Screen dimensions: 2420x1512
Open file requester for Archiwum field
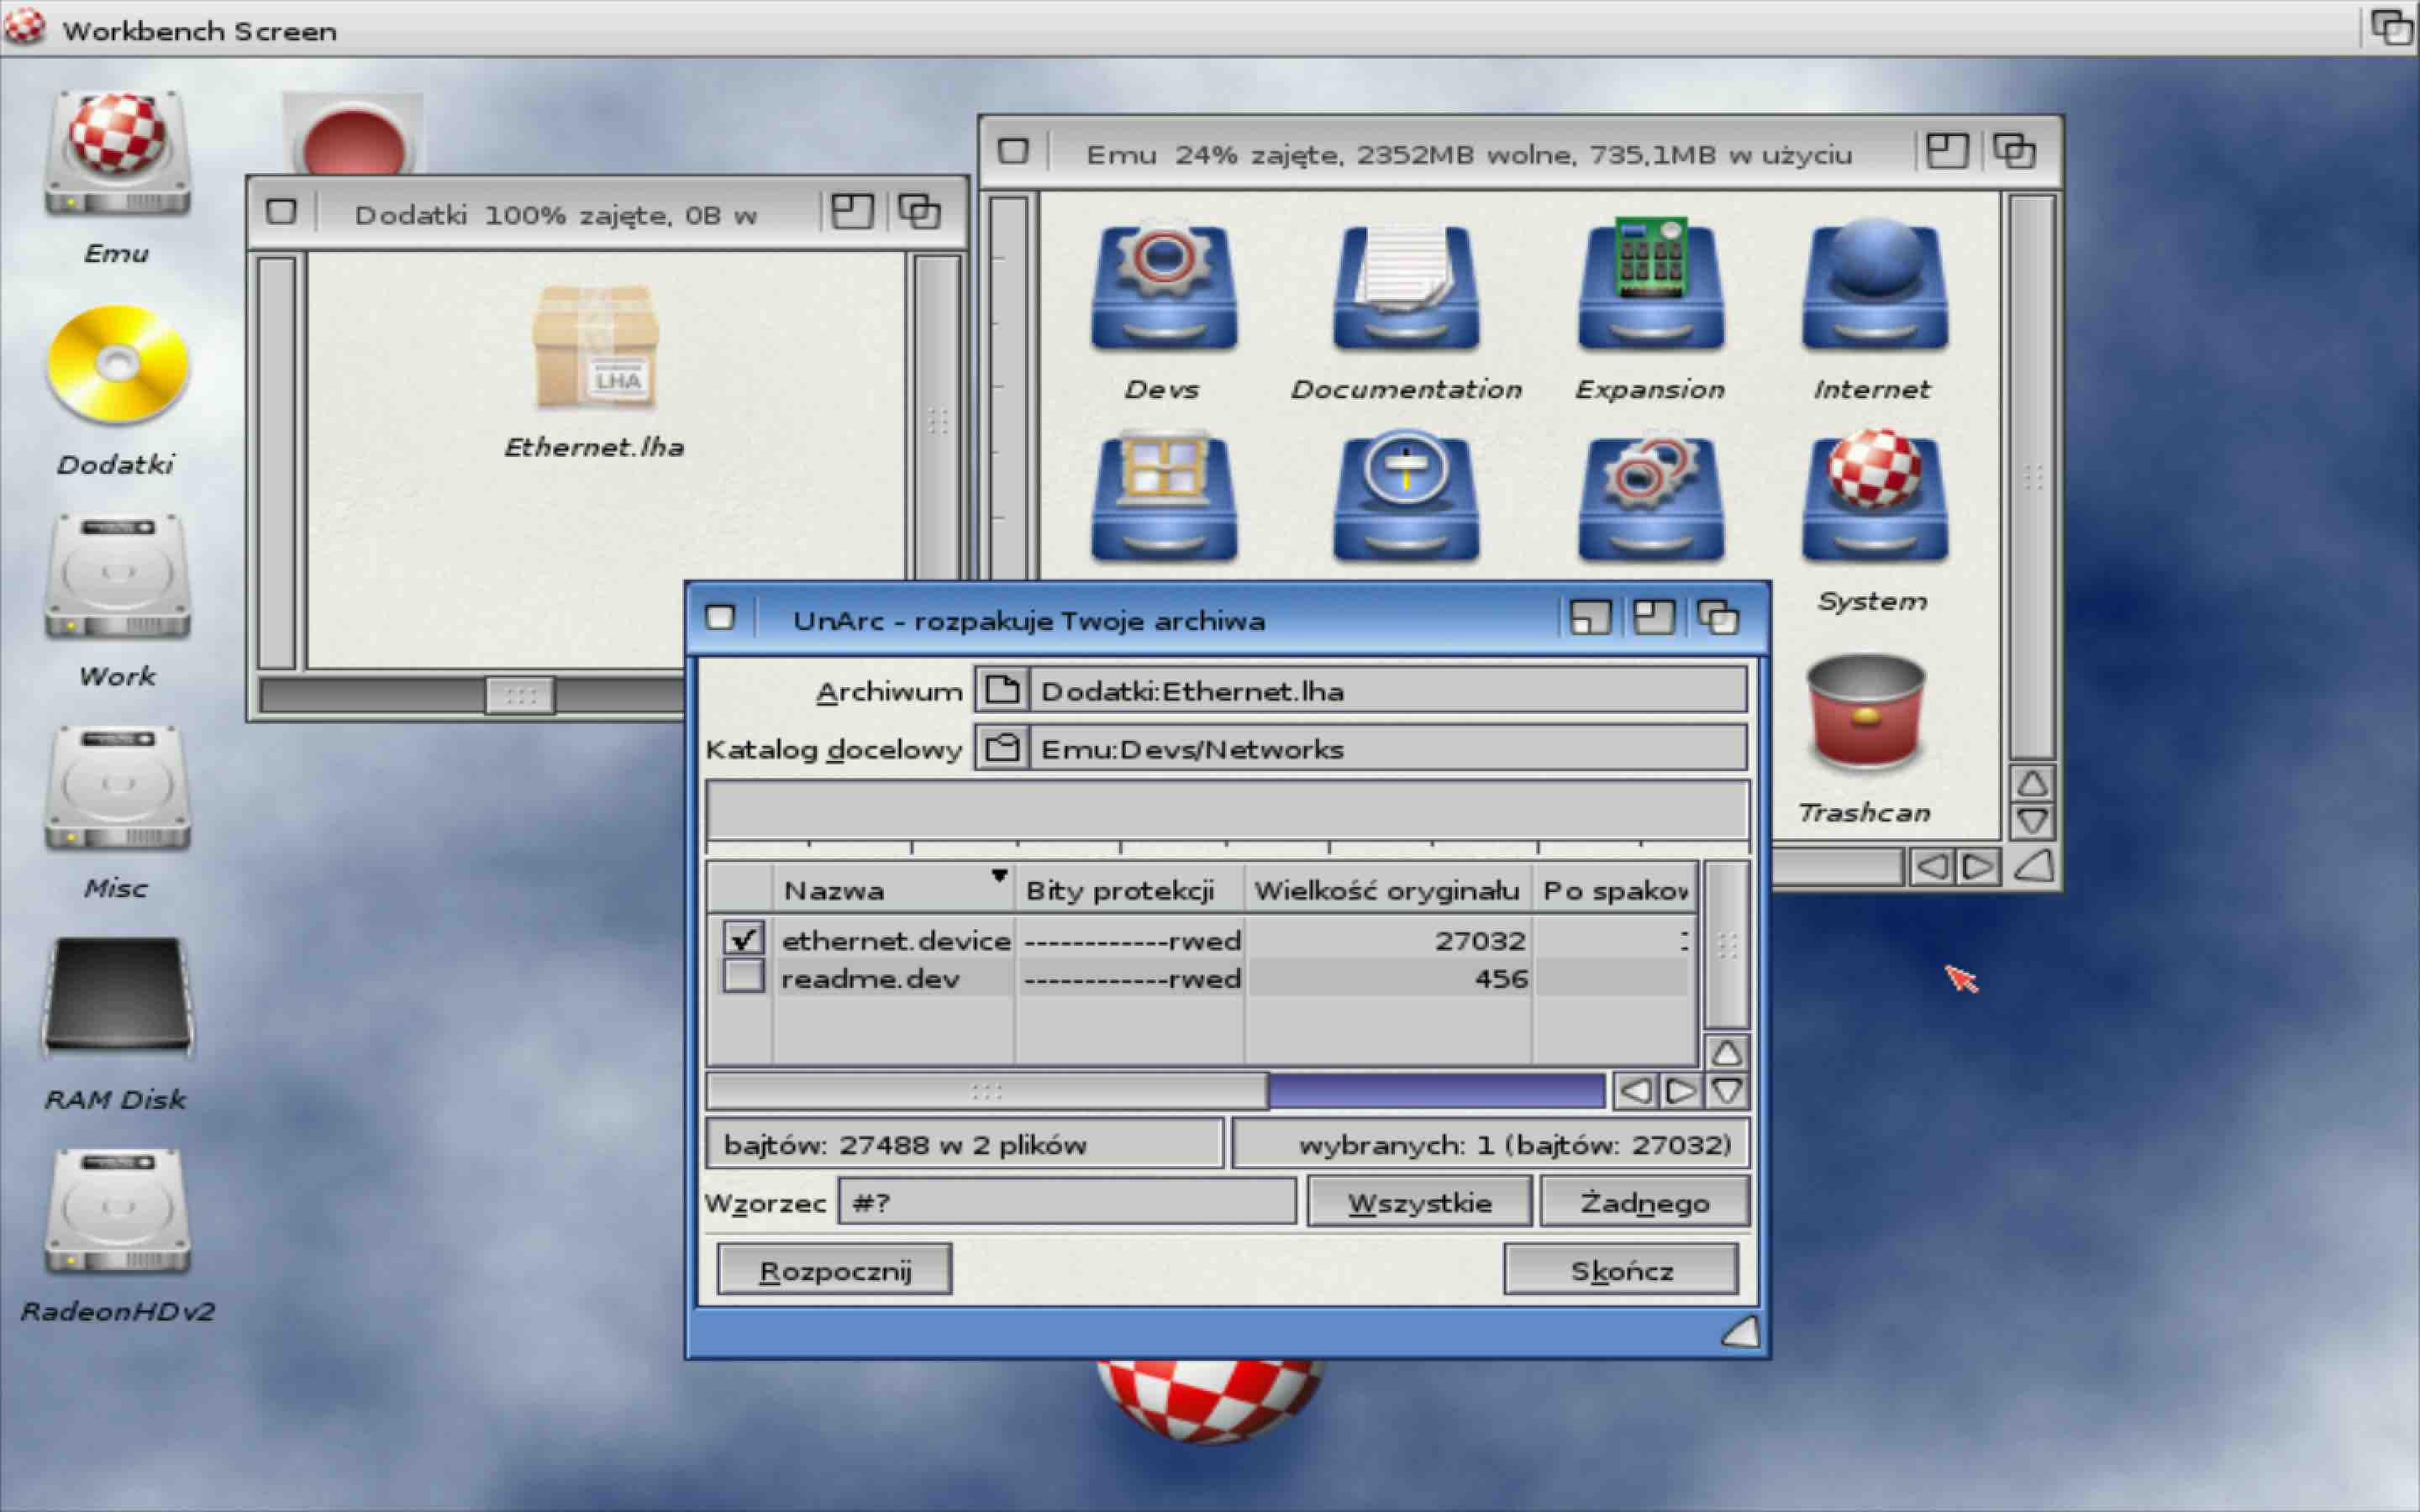(1002, 691)
